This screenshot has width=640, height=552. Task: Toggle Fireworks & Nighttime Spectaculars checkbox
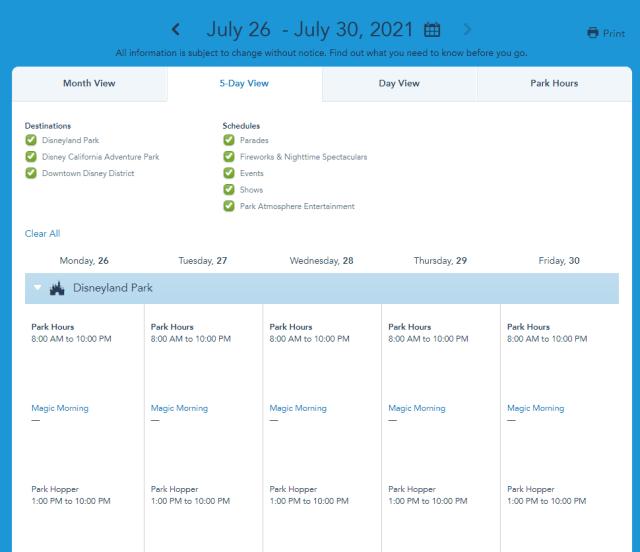229,156
